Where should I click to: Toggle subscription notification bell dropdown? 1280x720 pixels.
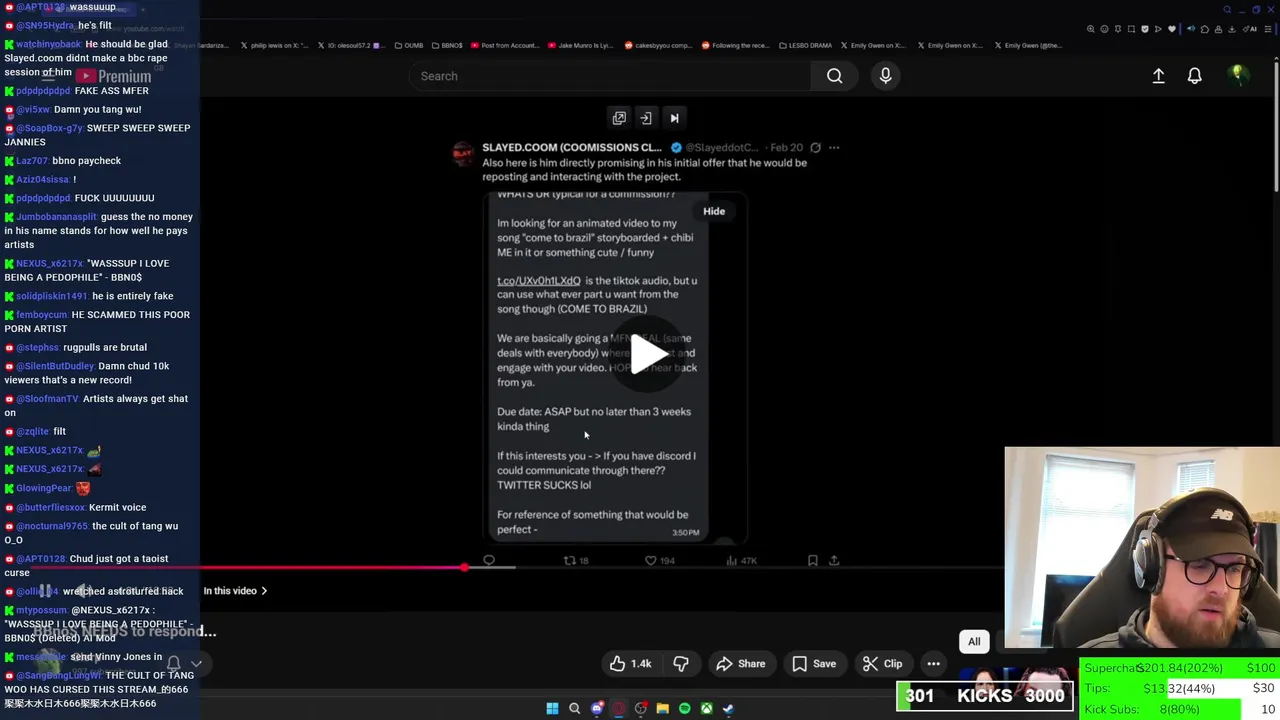(x=184, y=663)
